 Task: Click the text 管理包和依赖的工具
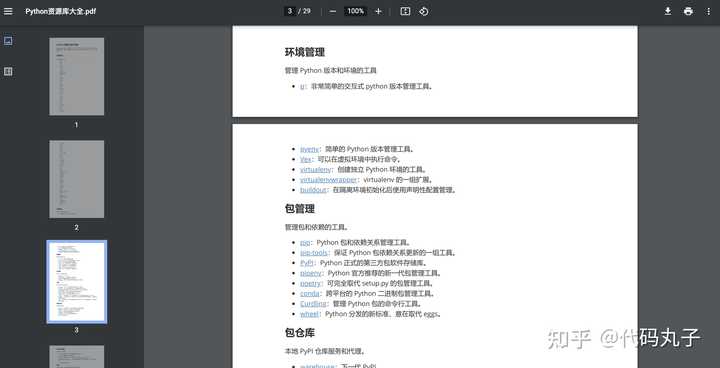pos(316,227)
